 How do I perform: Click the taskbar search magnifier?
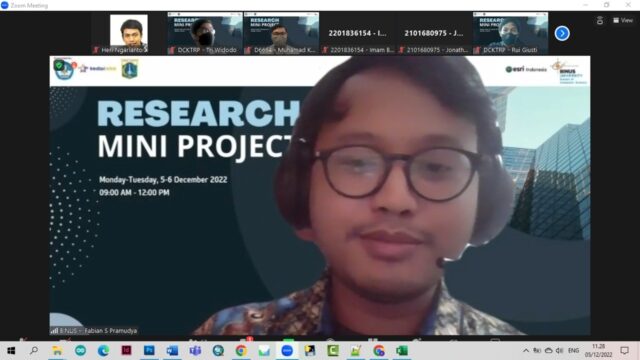(x=34, y=350)
